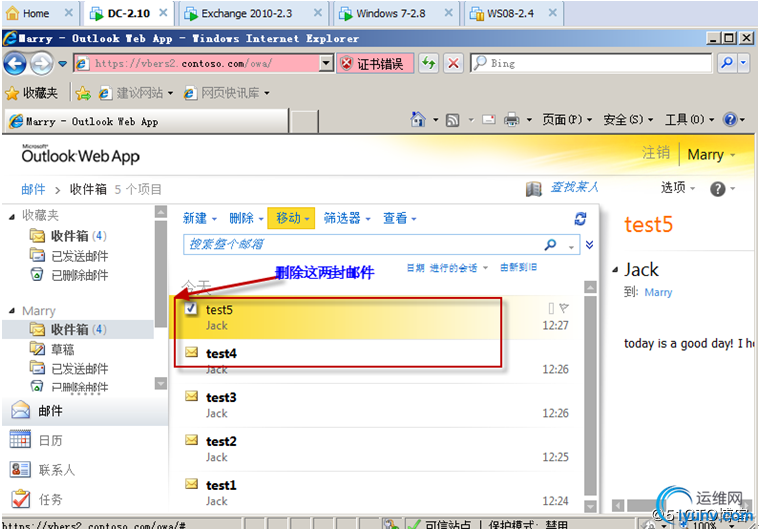Open the Filter (筛选器) dropdown

[347, 218]
